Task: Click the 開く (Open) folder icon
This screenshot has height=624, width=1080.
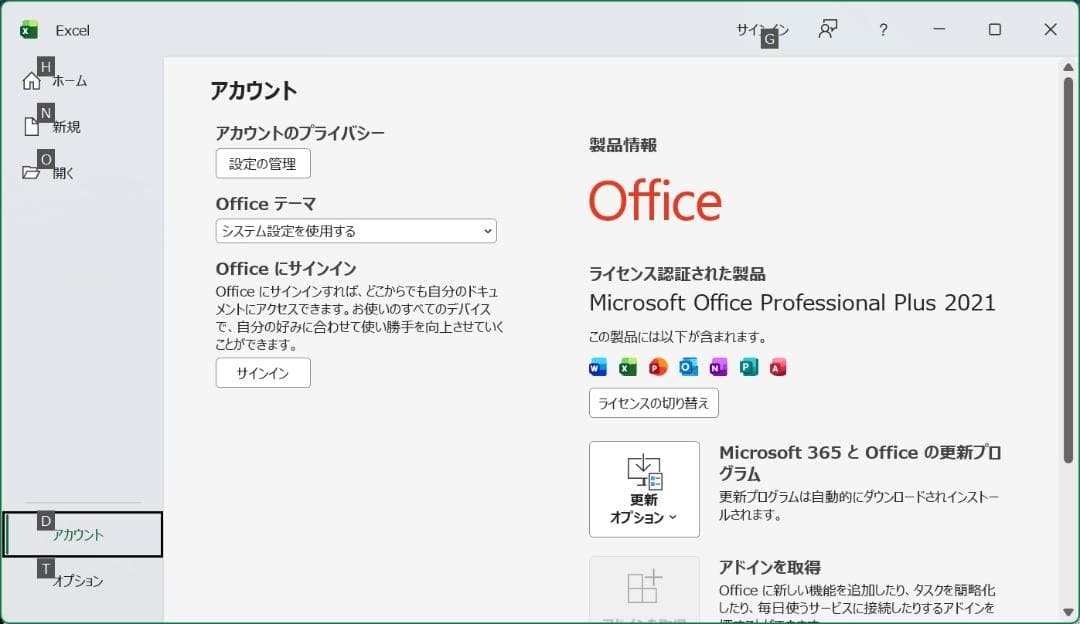Action: [30, 172]
